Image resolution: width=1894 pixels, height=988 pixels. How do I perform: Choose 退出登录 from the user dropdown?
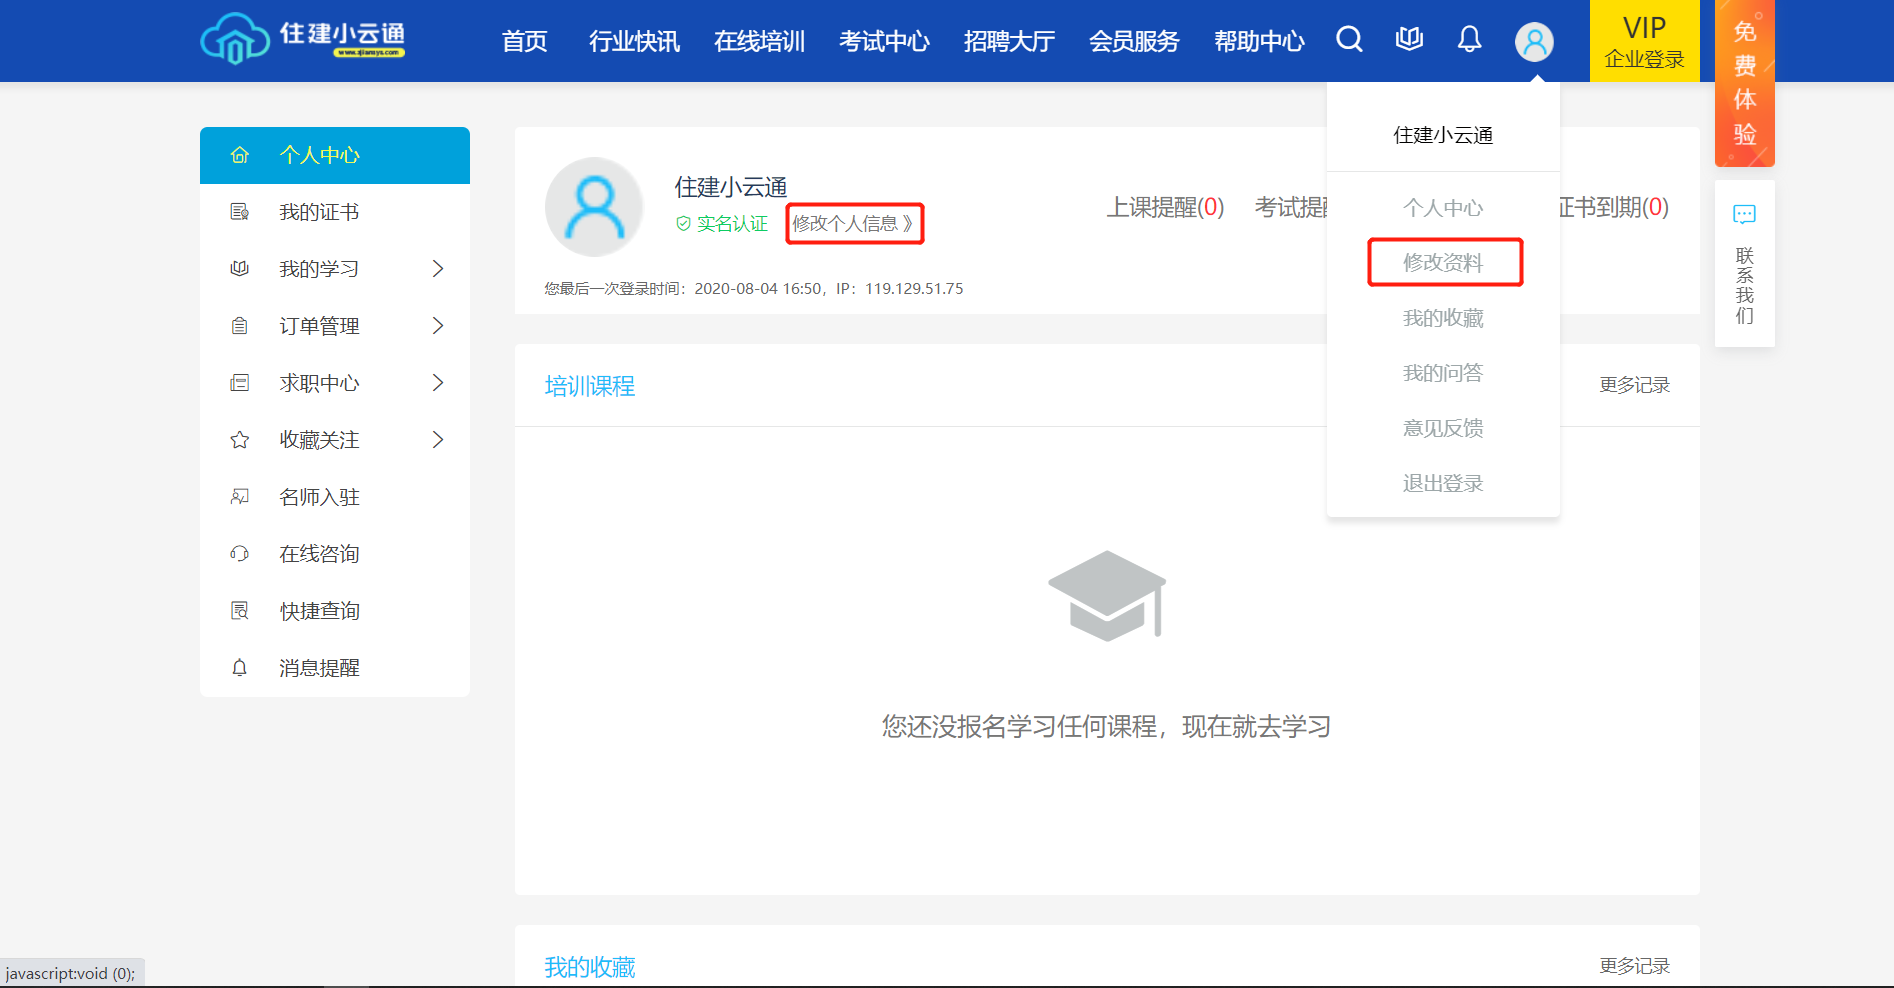point(1442,484)
